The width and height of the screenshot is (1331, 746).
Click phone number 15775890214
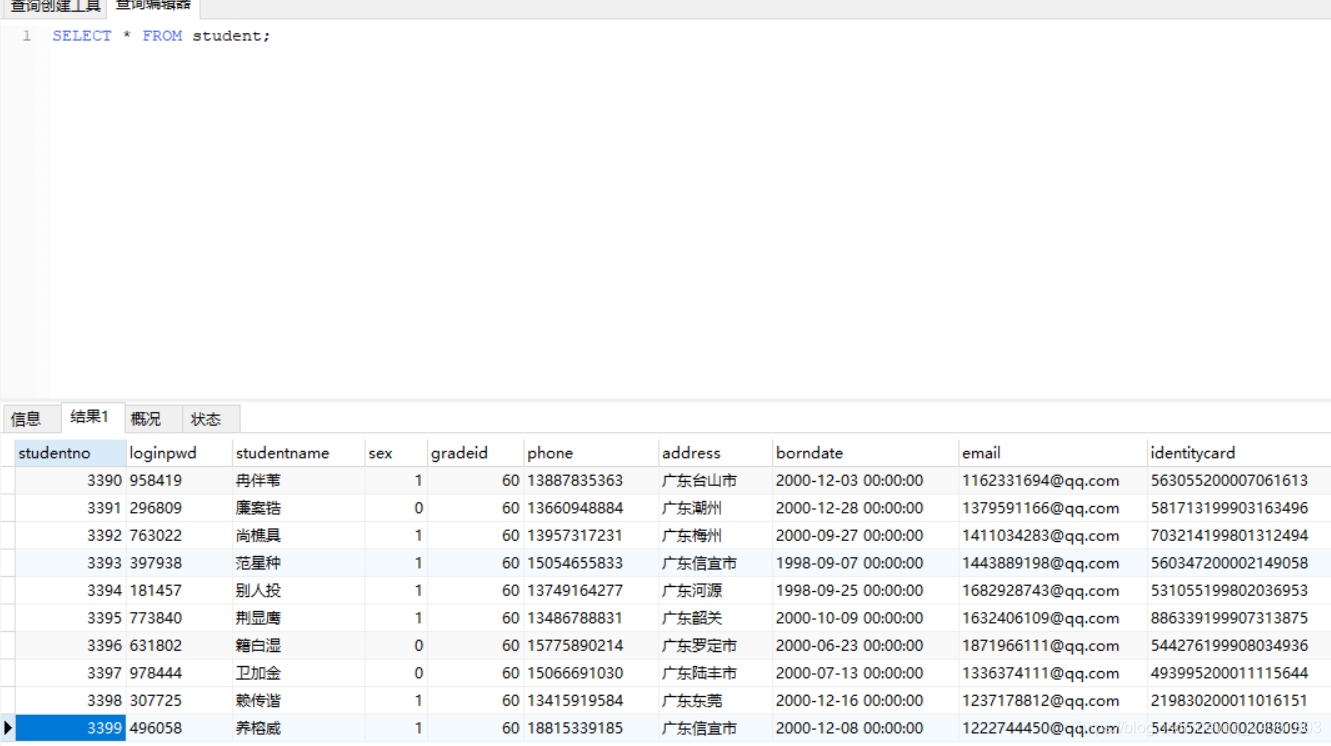(x=575, y=646)
